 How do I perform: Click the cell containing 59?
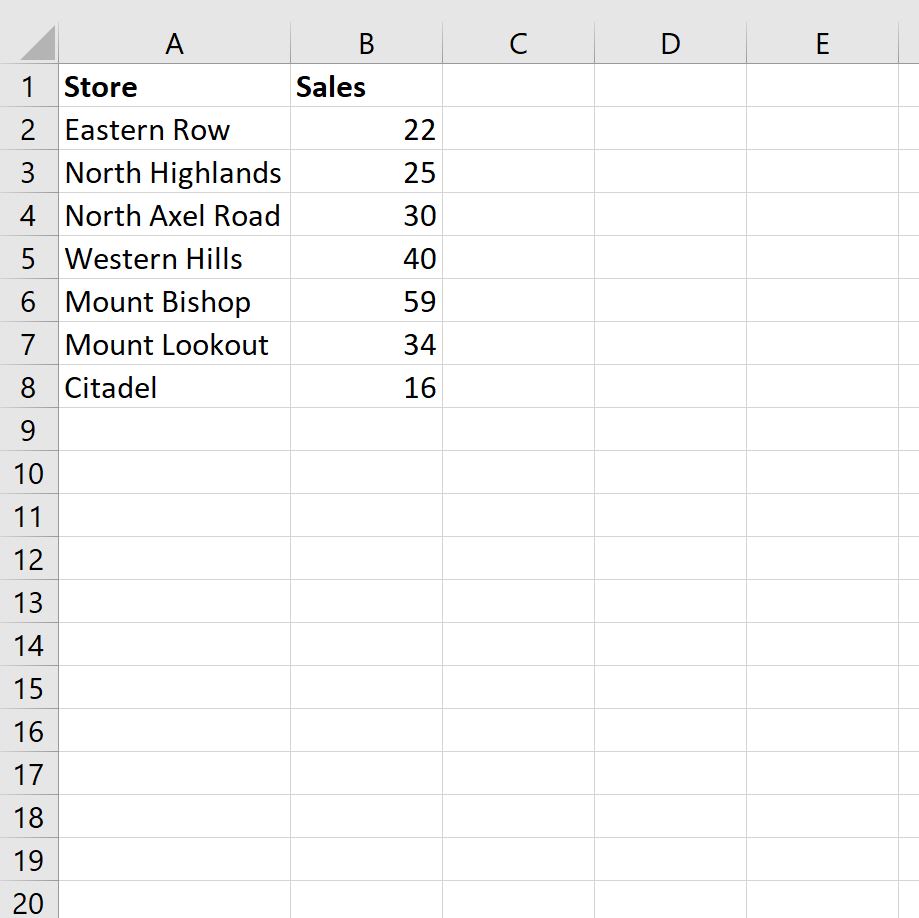[x=366, y=301]
